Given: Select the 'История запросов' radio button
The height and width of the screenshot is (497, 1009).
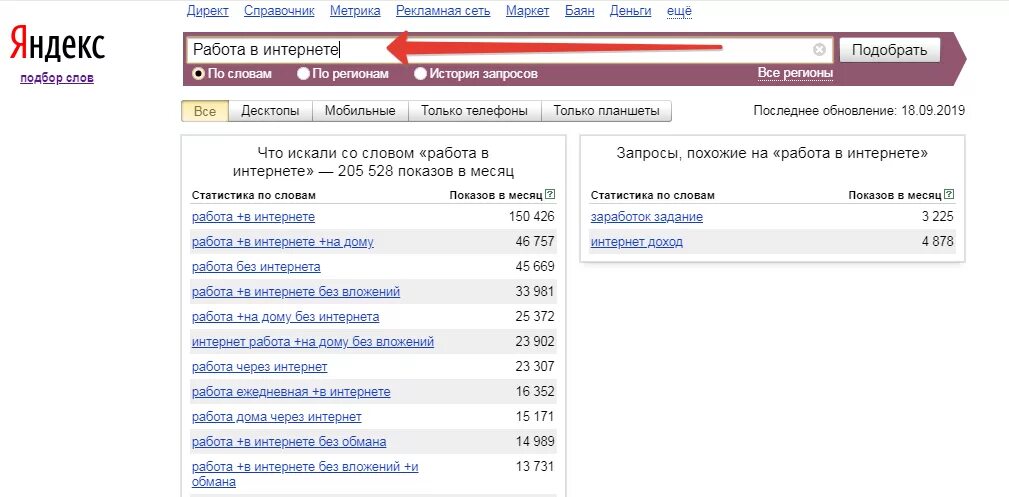Looking at the screenshot, I should coord(420,74).
